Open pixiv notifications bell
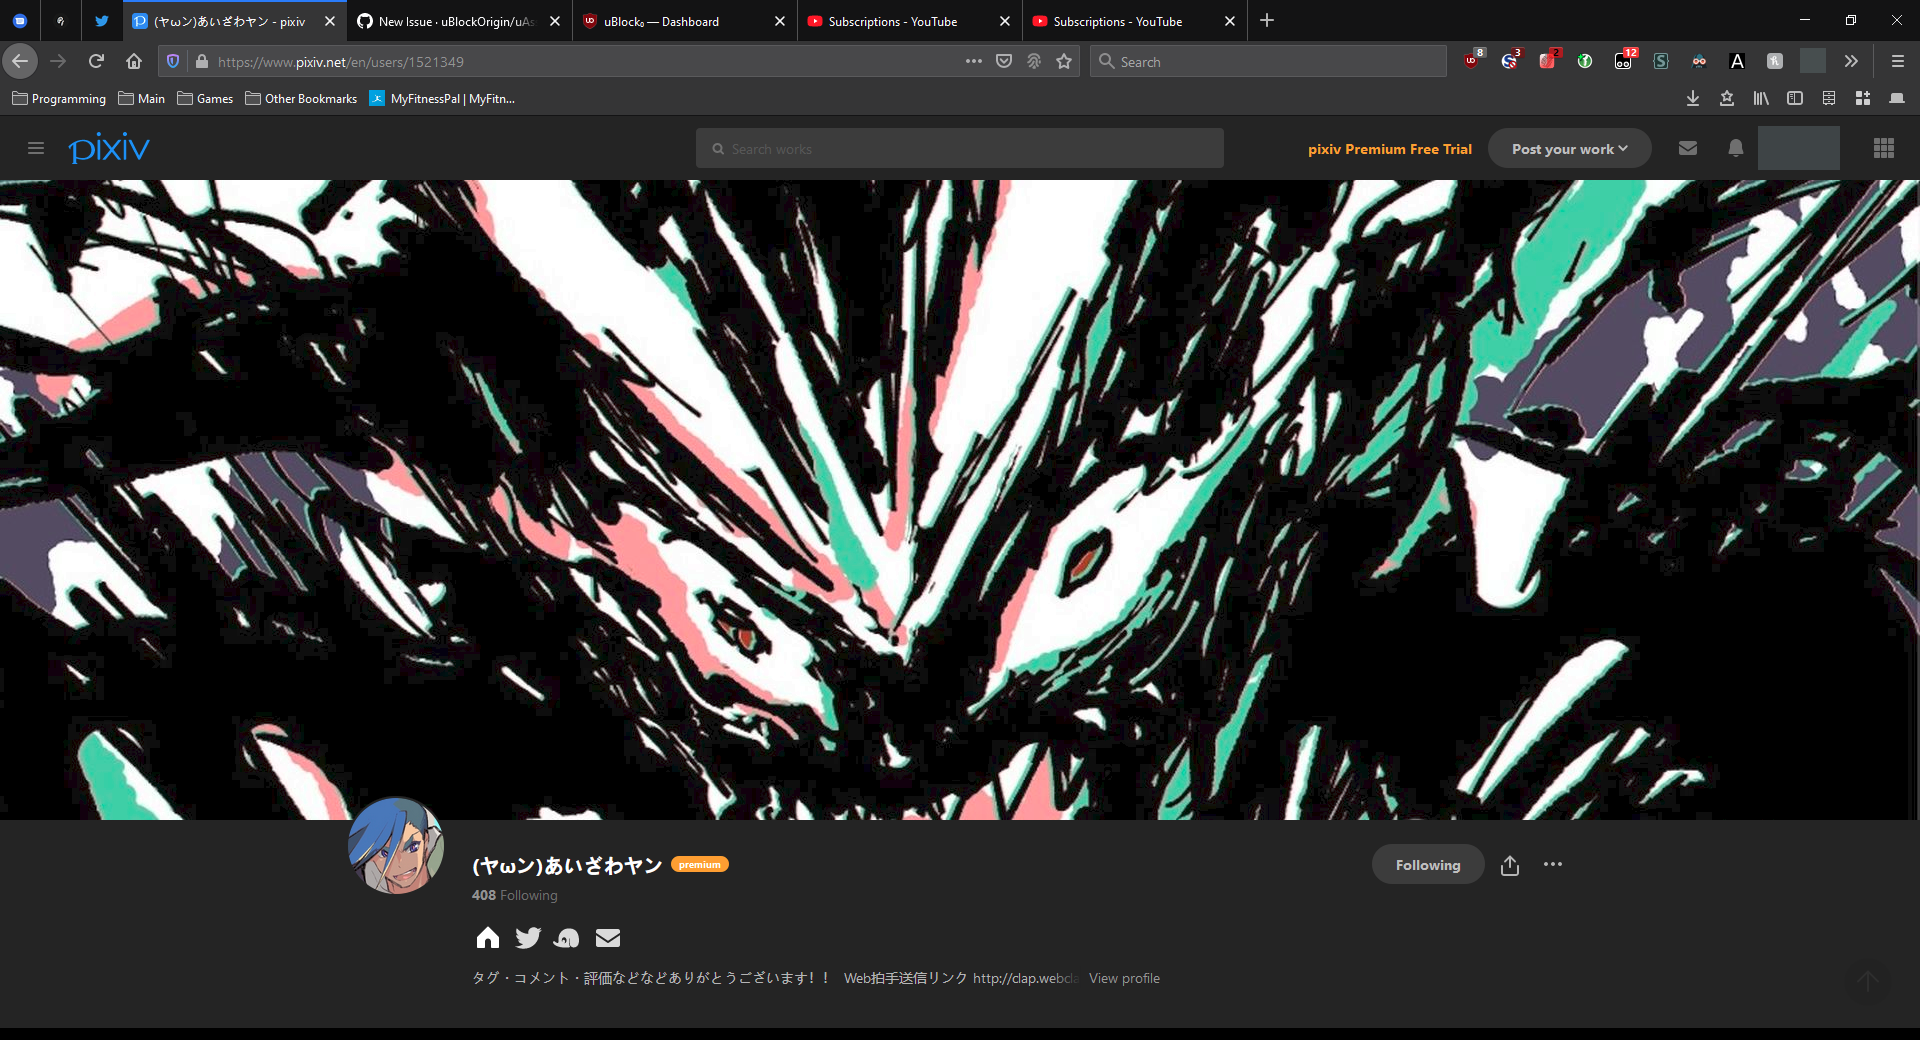 pos(1735,148)
